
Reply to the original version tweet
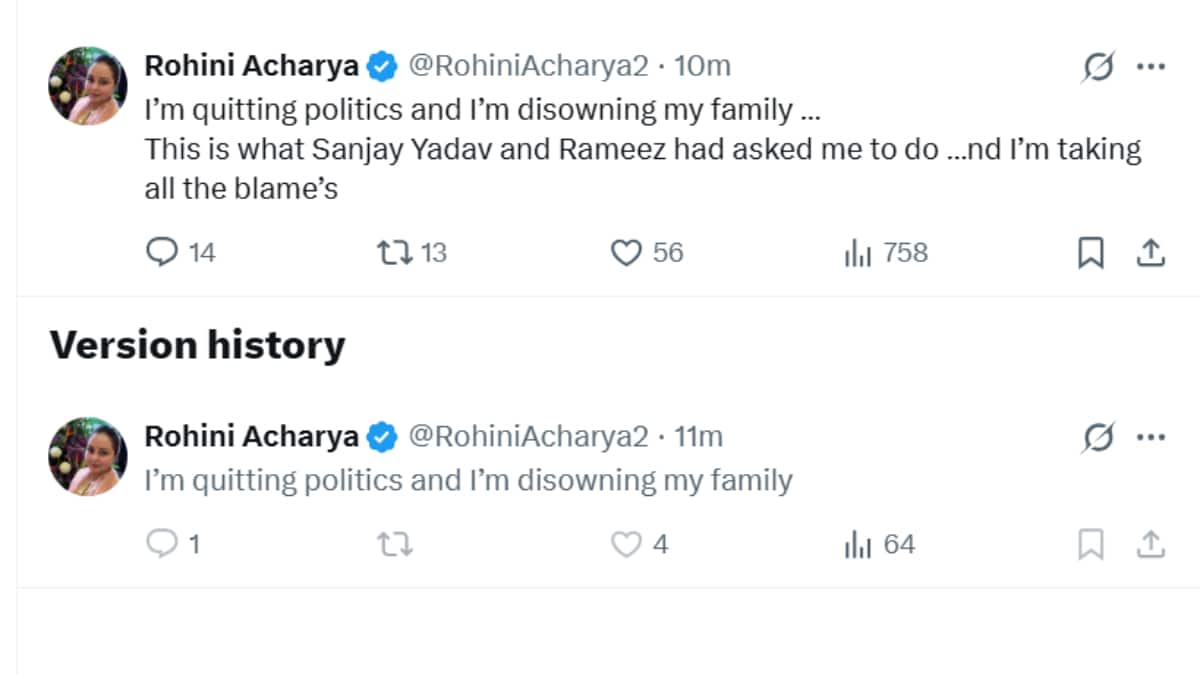(163, 544)
